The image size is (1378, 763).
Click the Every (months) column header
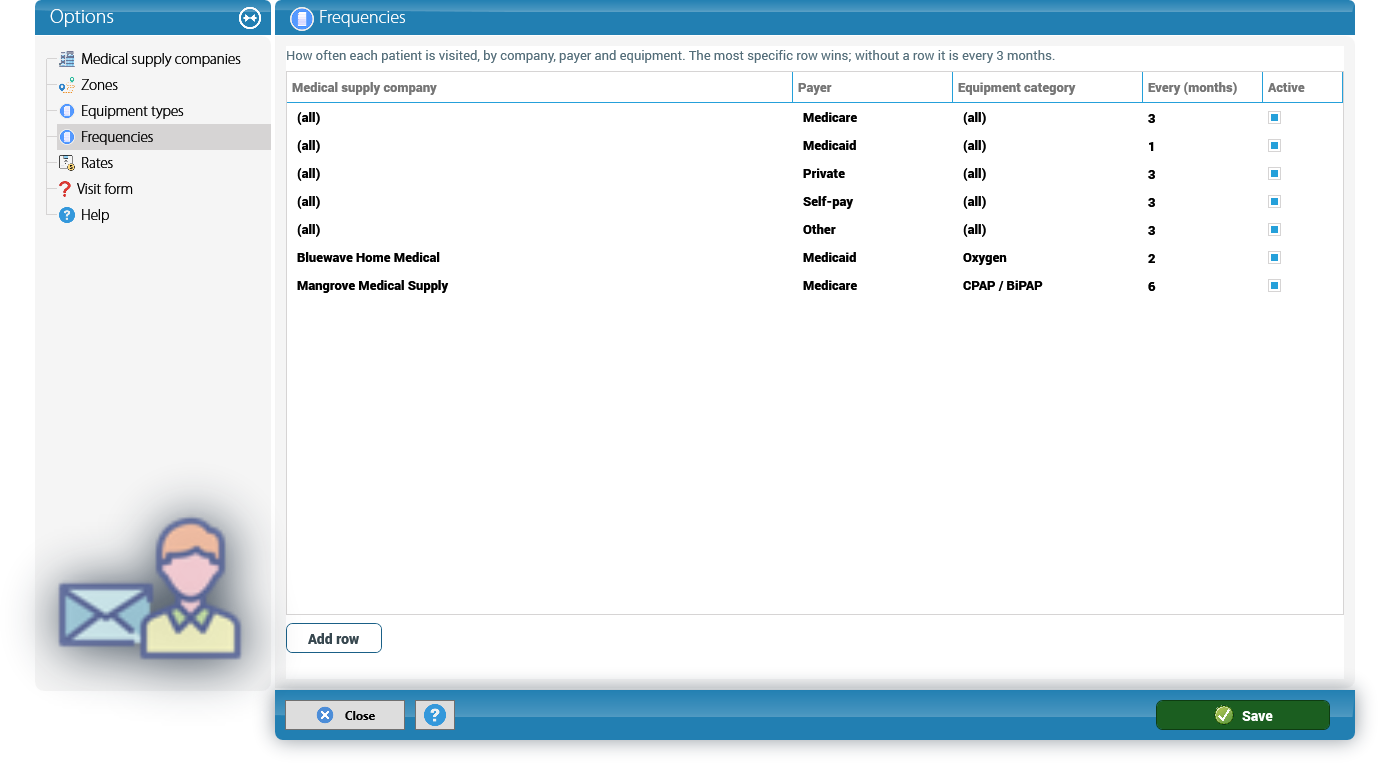[1203, 88]
